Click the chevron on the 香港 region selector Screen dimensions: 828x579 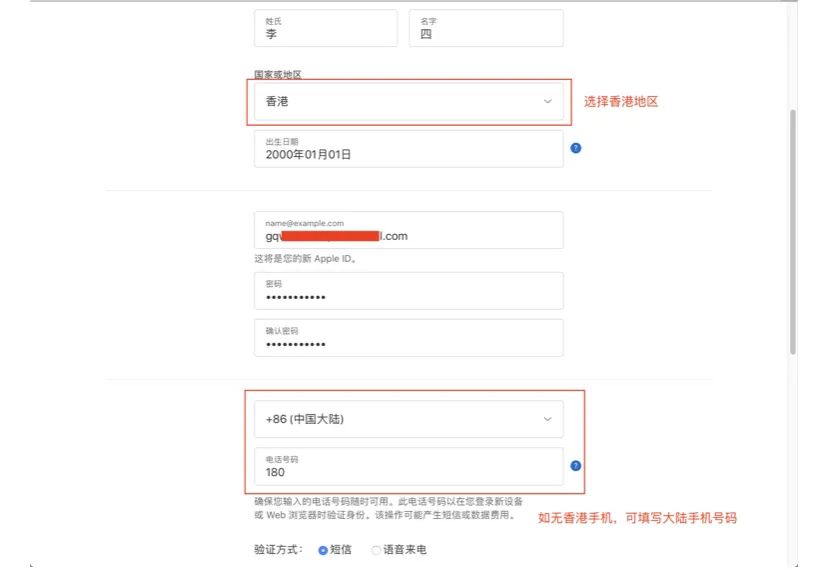547,102
